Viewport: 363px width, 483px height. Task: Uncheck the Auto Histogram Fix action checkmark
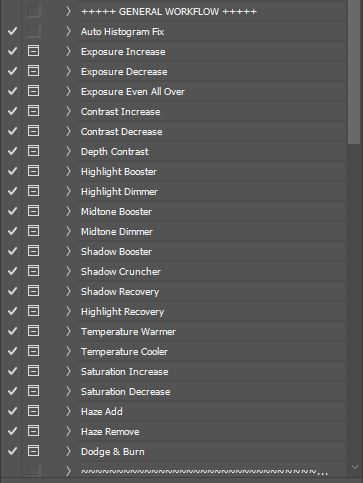(13, 31)
